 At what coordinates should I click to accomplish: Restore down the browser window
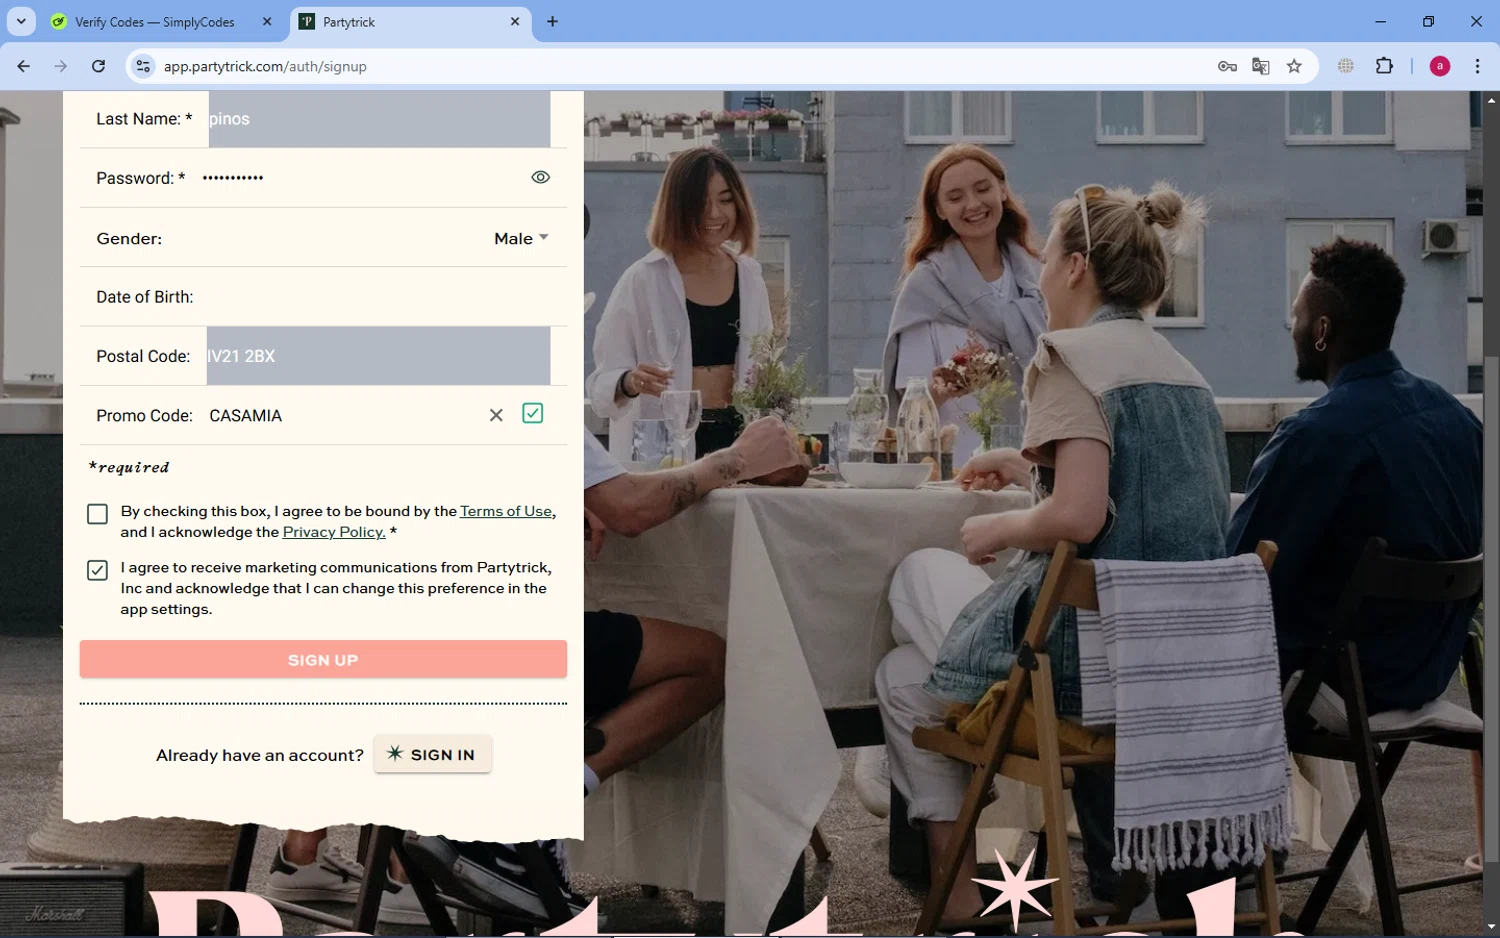point(1428,21)
